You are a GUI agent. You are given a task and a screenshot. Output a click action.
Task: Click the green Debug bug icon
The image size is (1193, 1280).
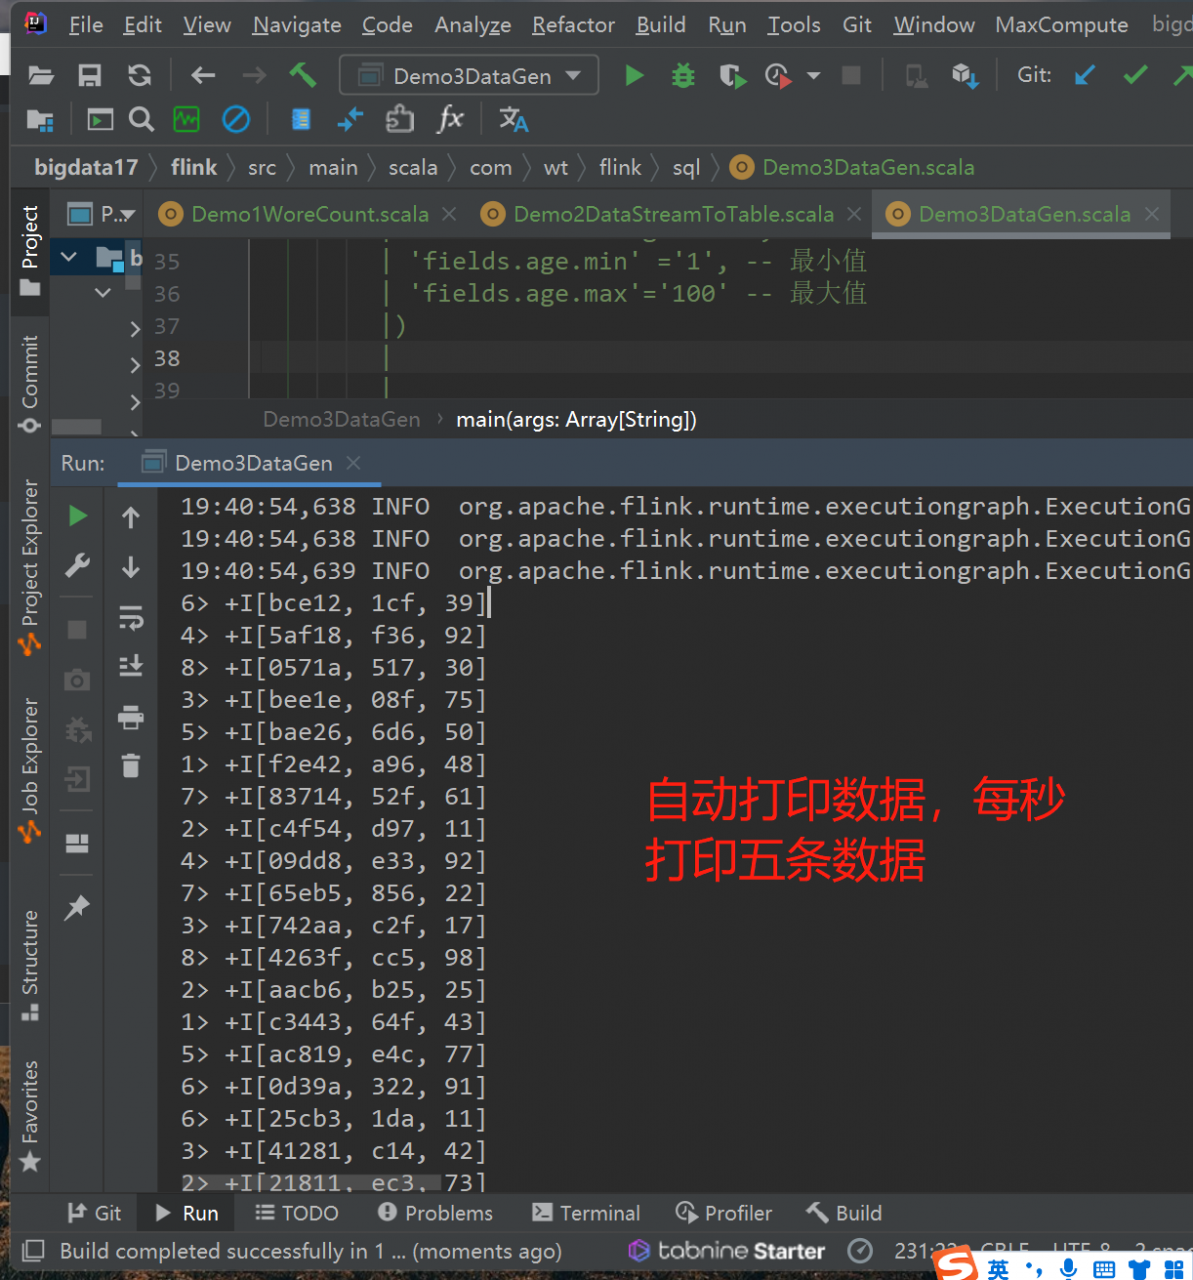pyautogui.click(x=683, y=76)
